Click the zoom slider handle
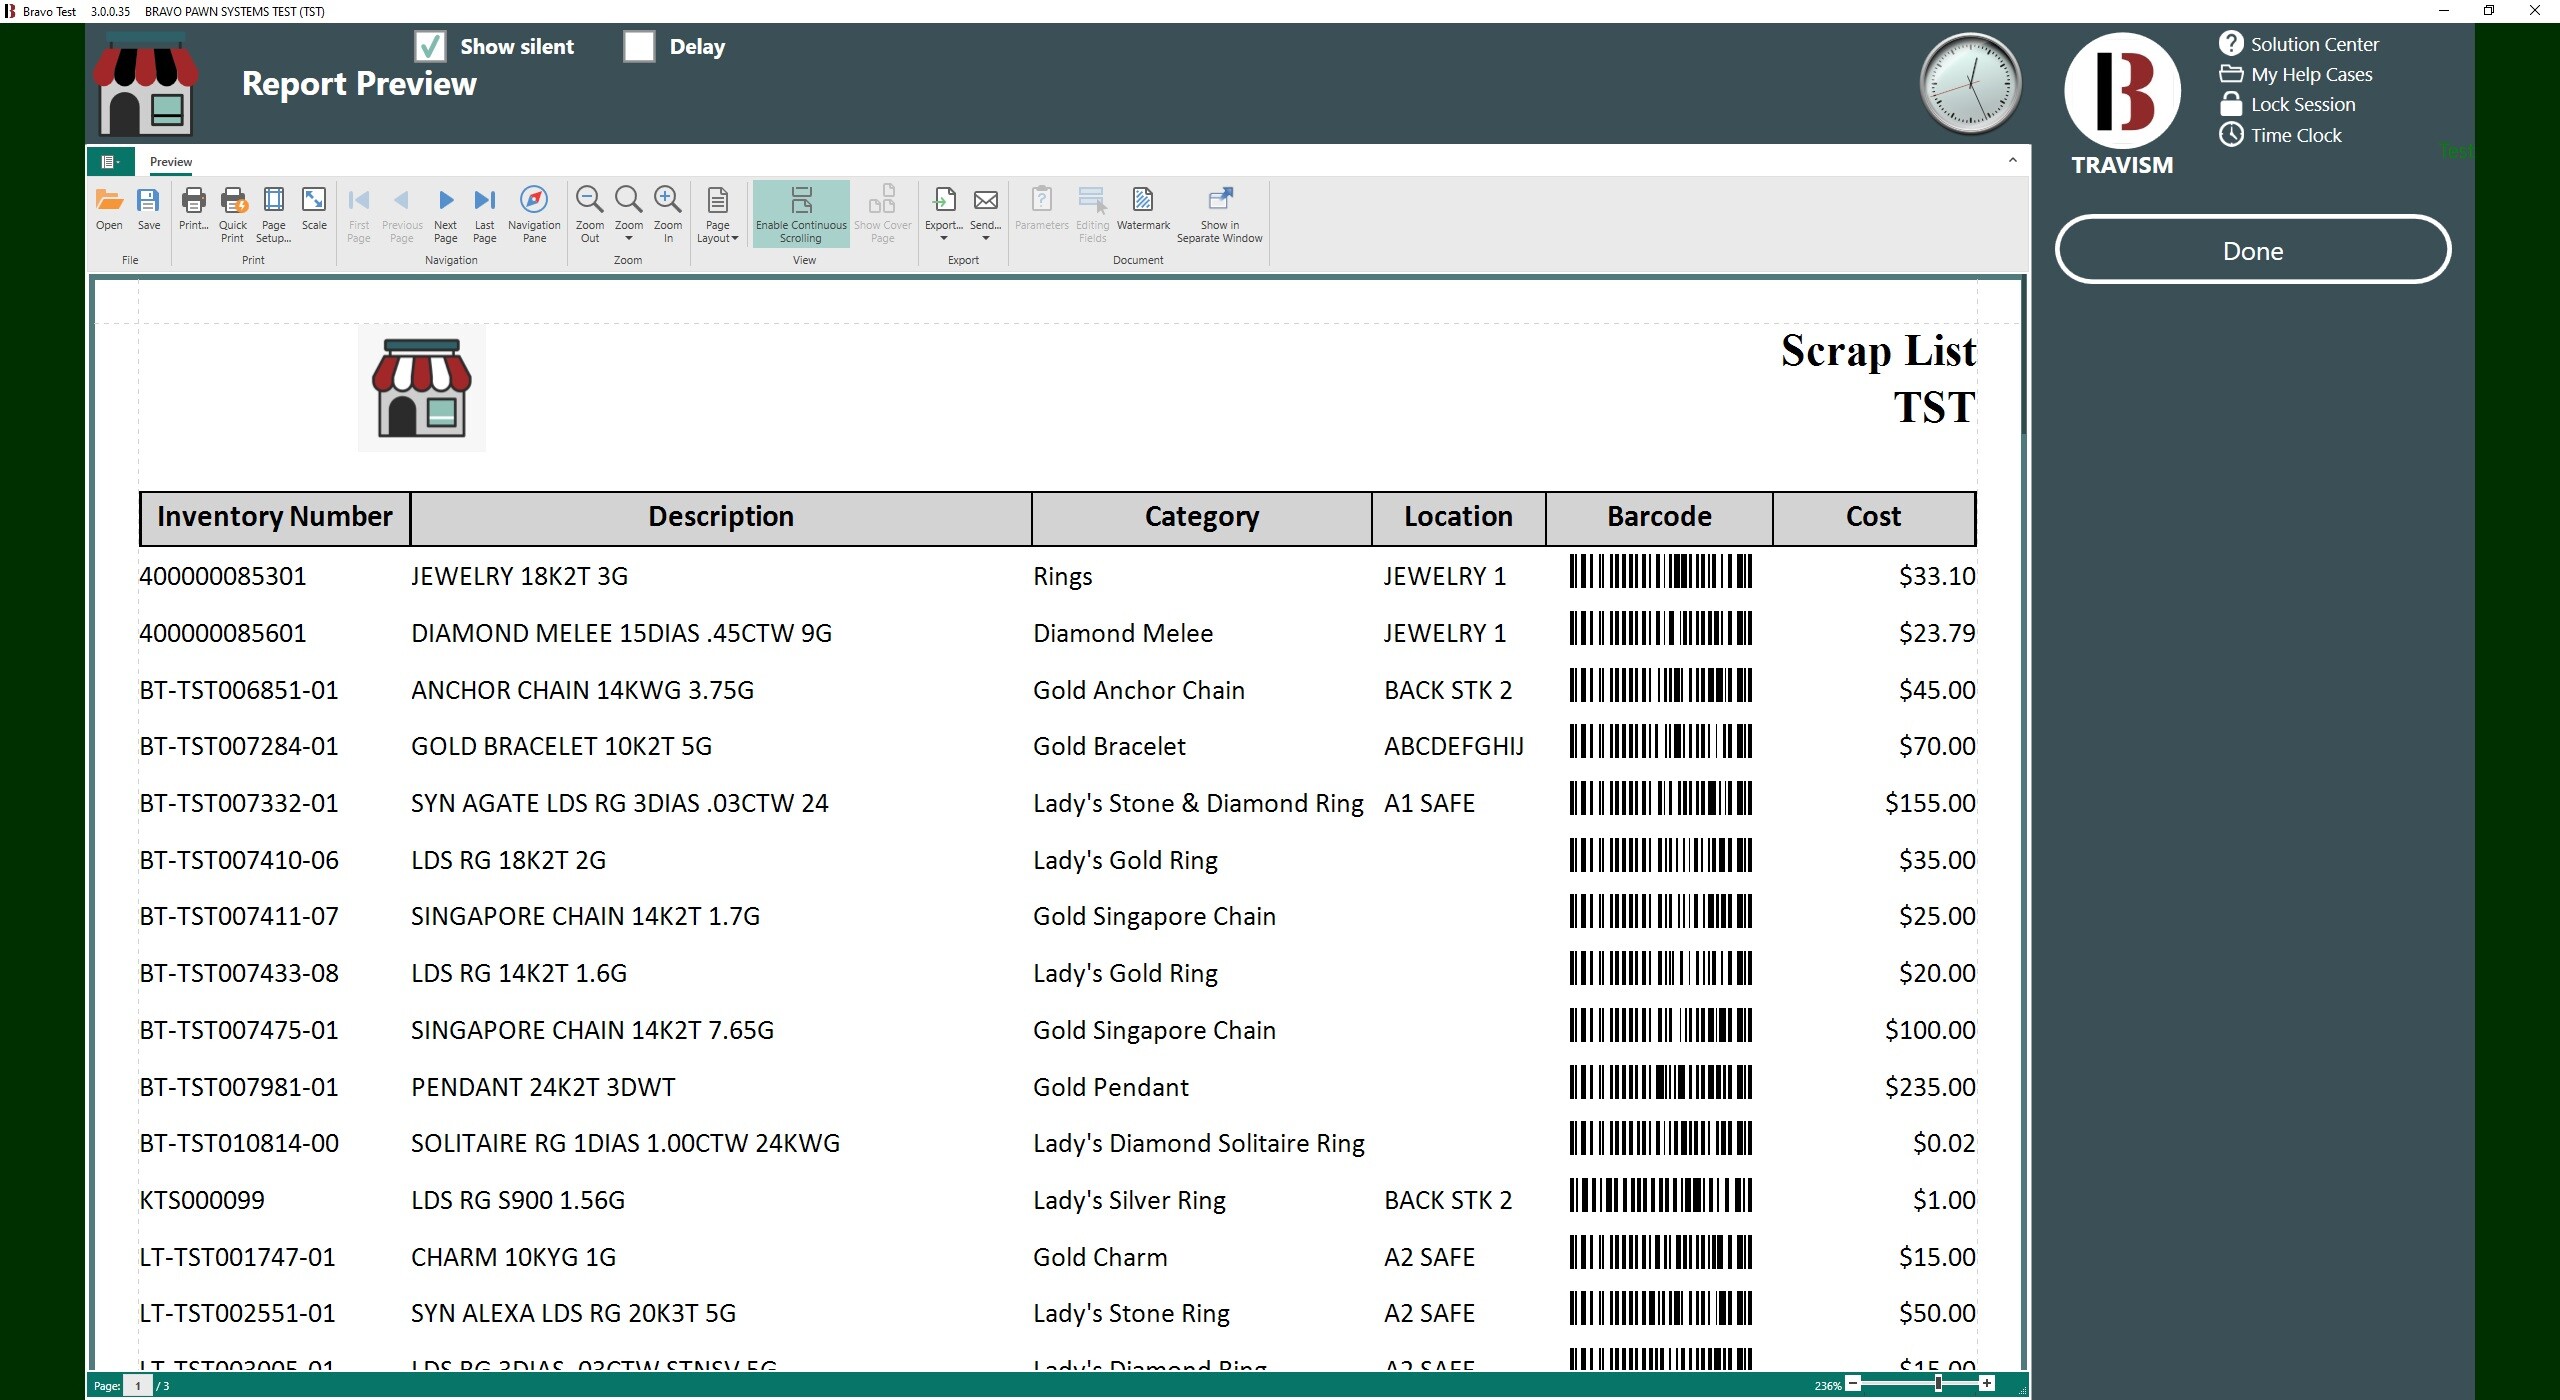Screen dimensions: 2560x1400 click(1938, 1384)
